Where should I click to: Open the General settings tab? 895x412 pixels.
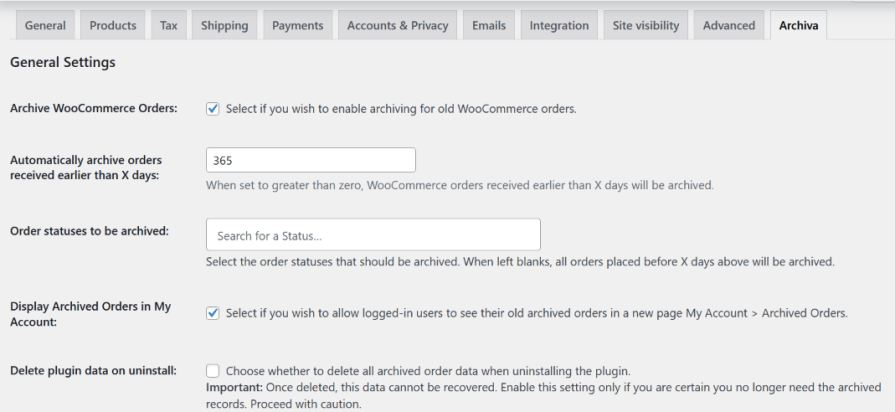pyautogui.click(x=45, y=25)
